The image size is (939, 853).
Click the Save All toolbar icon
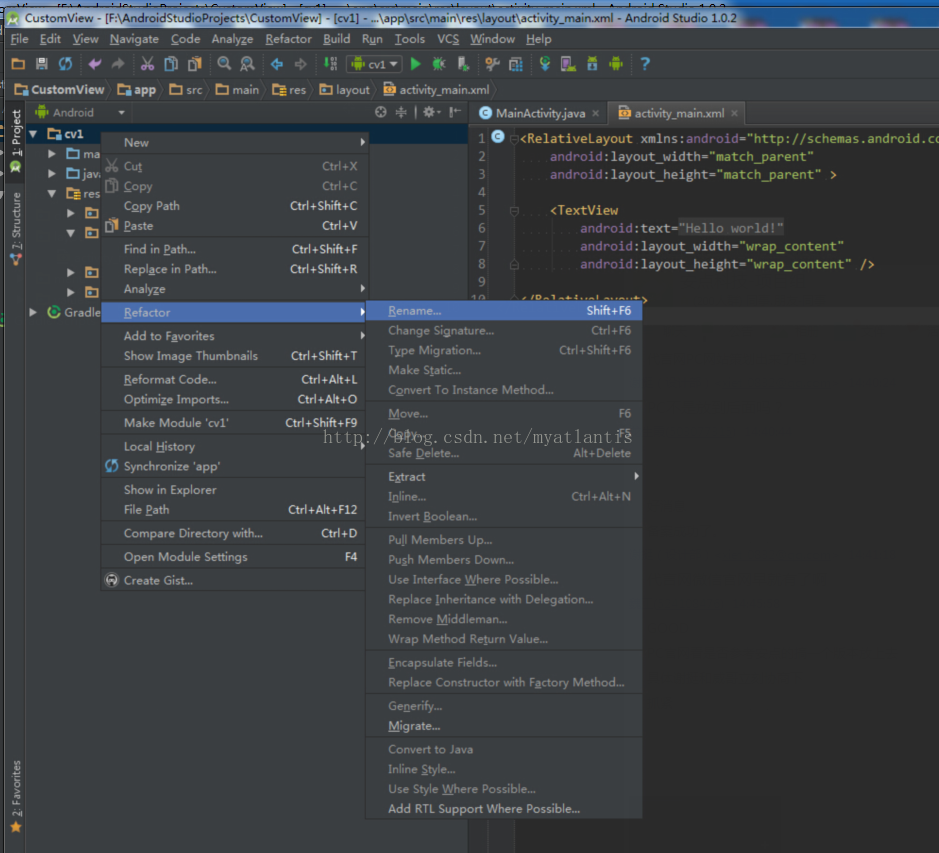click(x=41, y=63)
